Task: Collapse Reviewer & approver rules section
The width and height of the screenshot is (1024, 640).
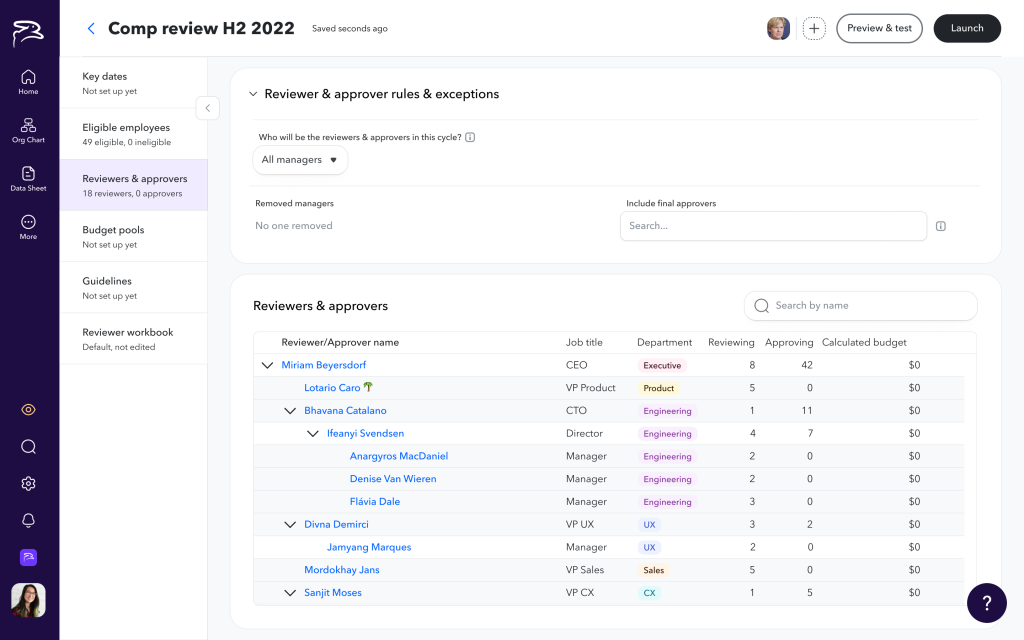Action: [253, 94]
